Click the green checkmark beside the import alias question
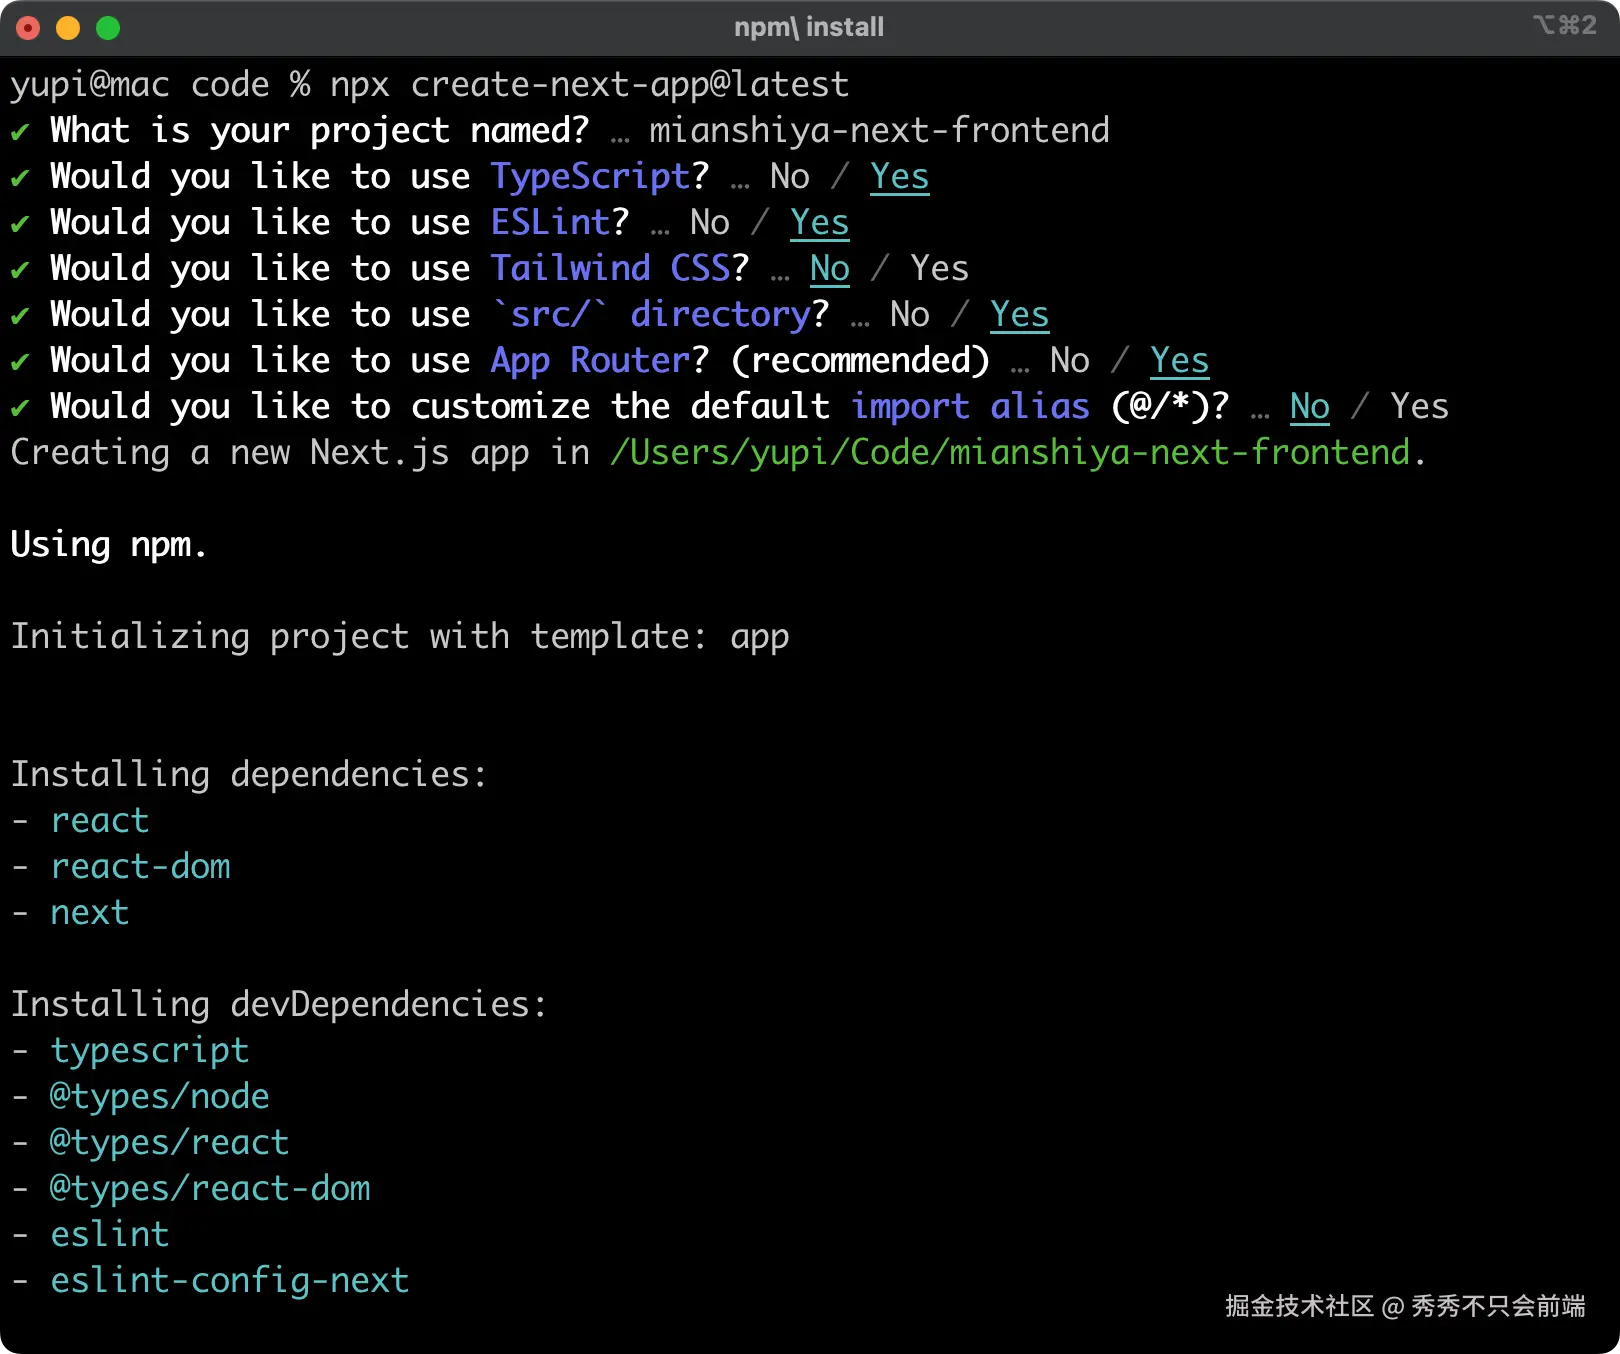The image size is (1620, 1354). pos(20,408)
